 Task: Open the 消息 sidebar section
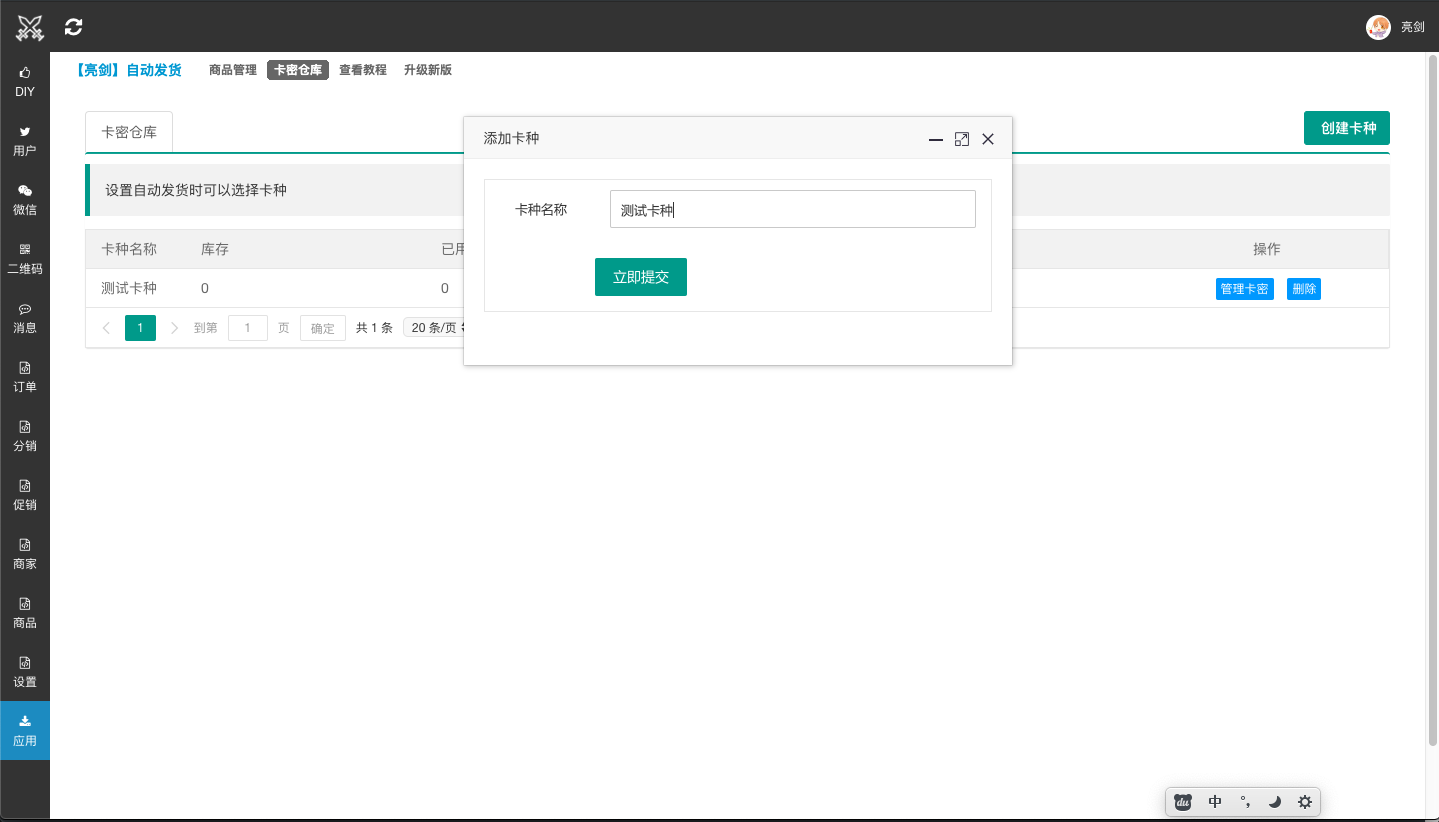pyautogui.click(x=25, y=318)
